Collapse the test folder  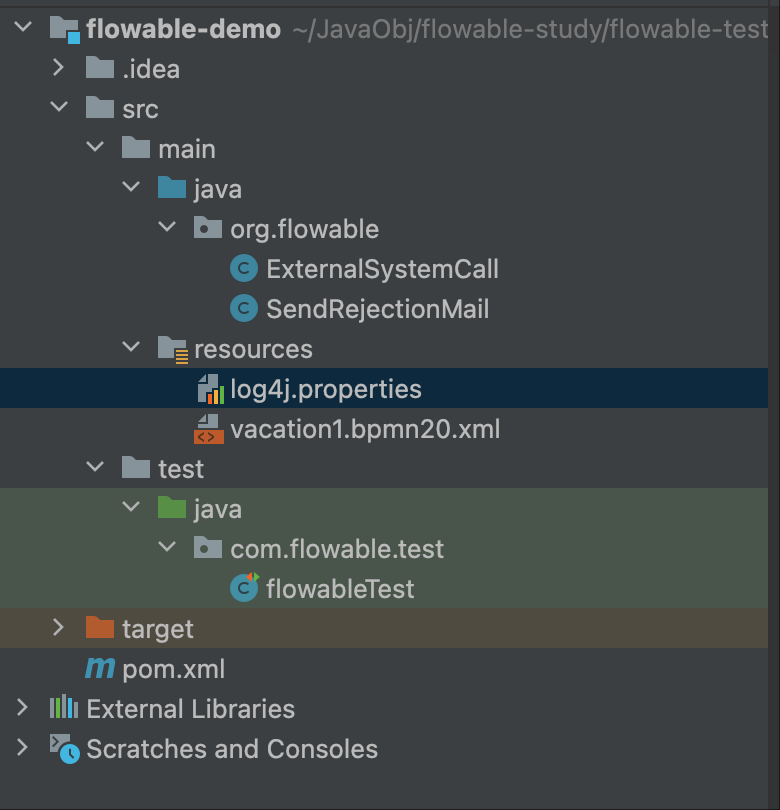pyautogui.click(x=96, y=468)
